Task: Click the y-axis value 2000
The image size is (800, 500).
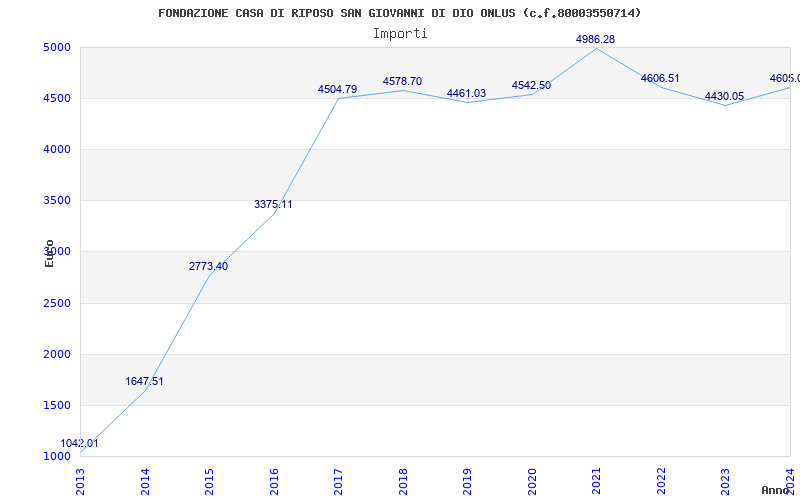Action: pyautogui.click(x=57, y=355)
